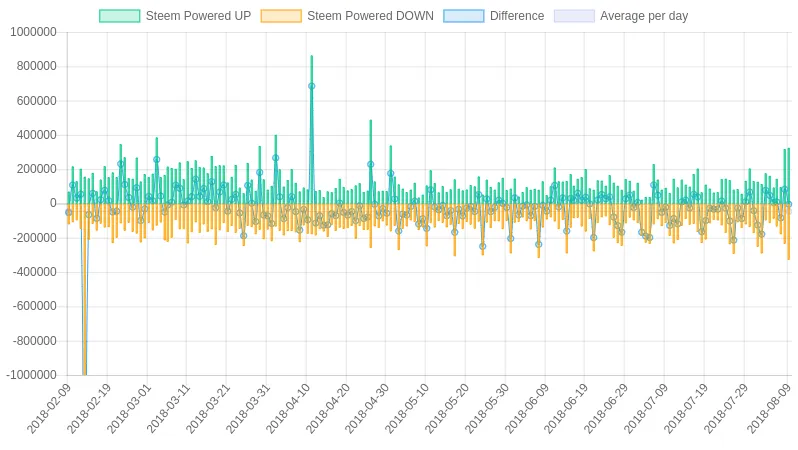This screenshot has height=450, width=798.
Task: Click the 2018-07-09 date label
Action: (647, 408)
